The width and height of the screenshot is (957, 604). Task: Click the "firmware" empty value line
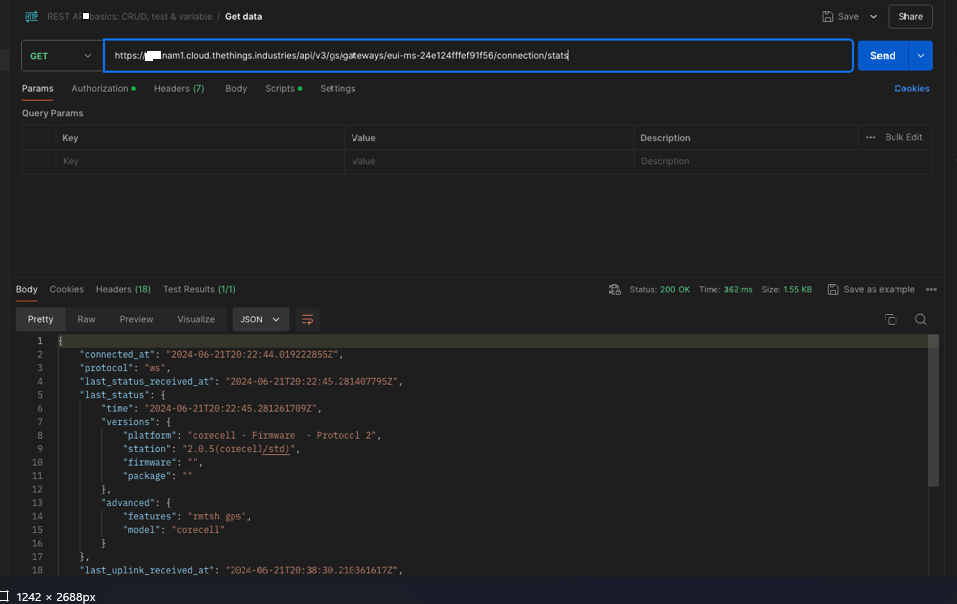[x=163, y=462]
